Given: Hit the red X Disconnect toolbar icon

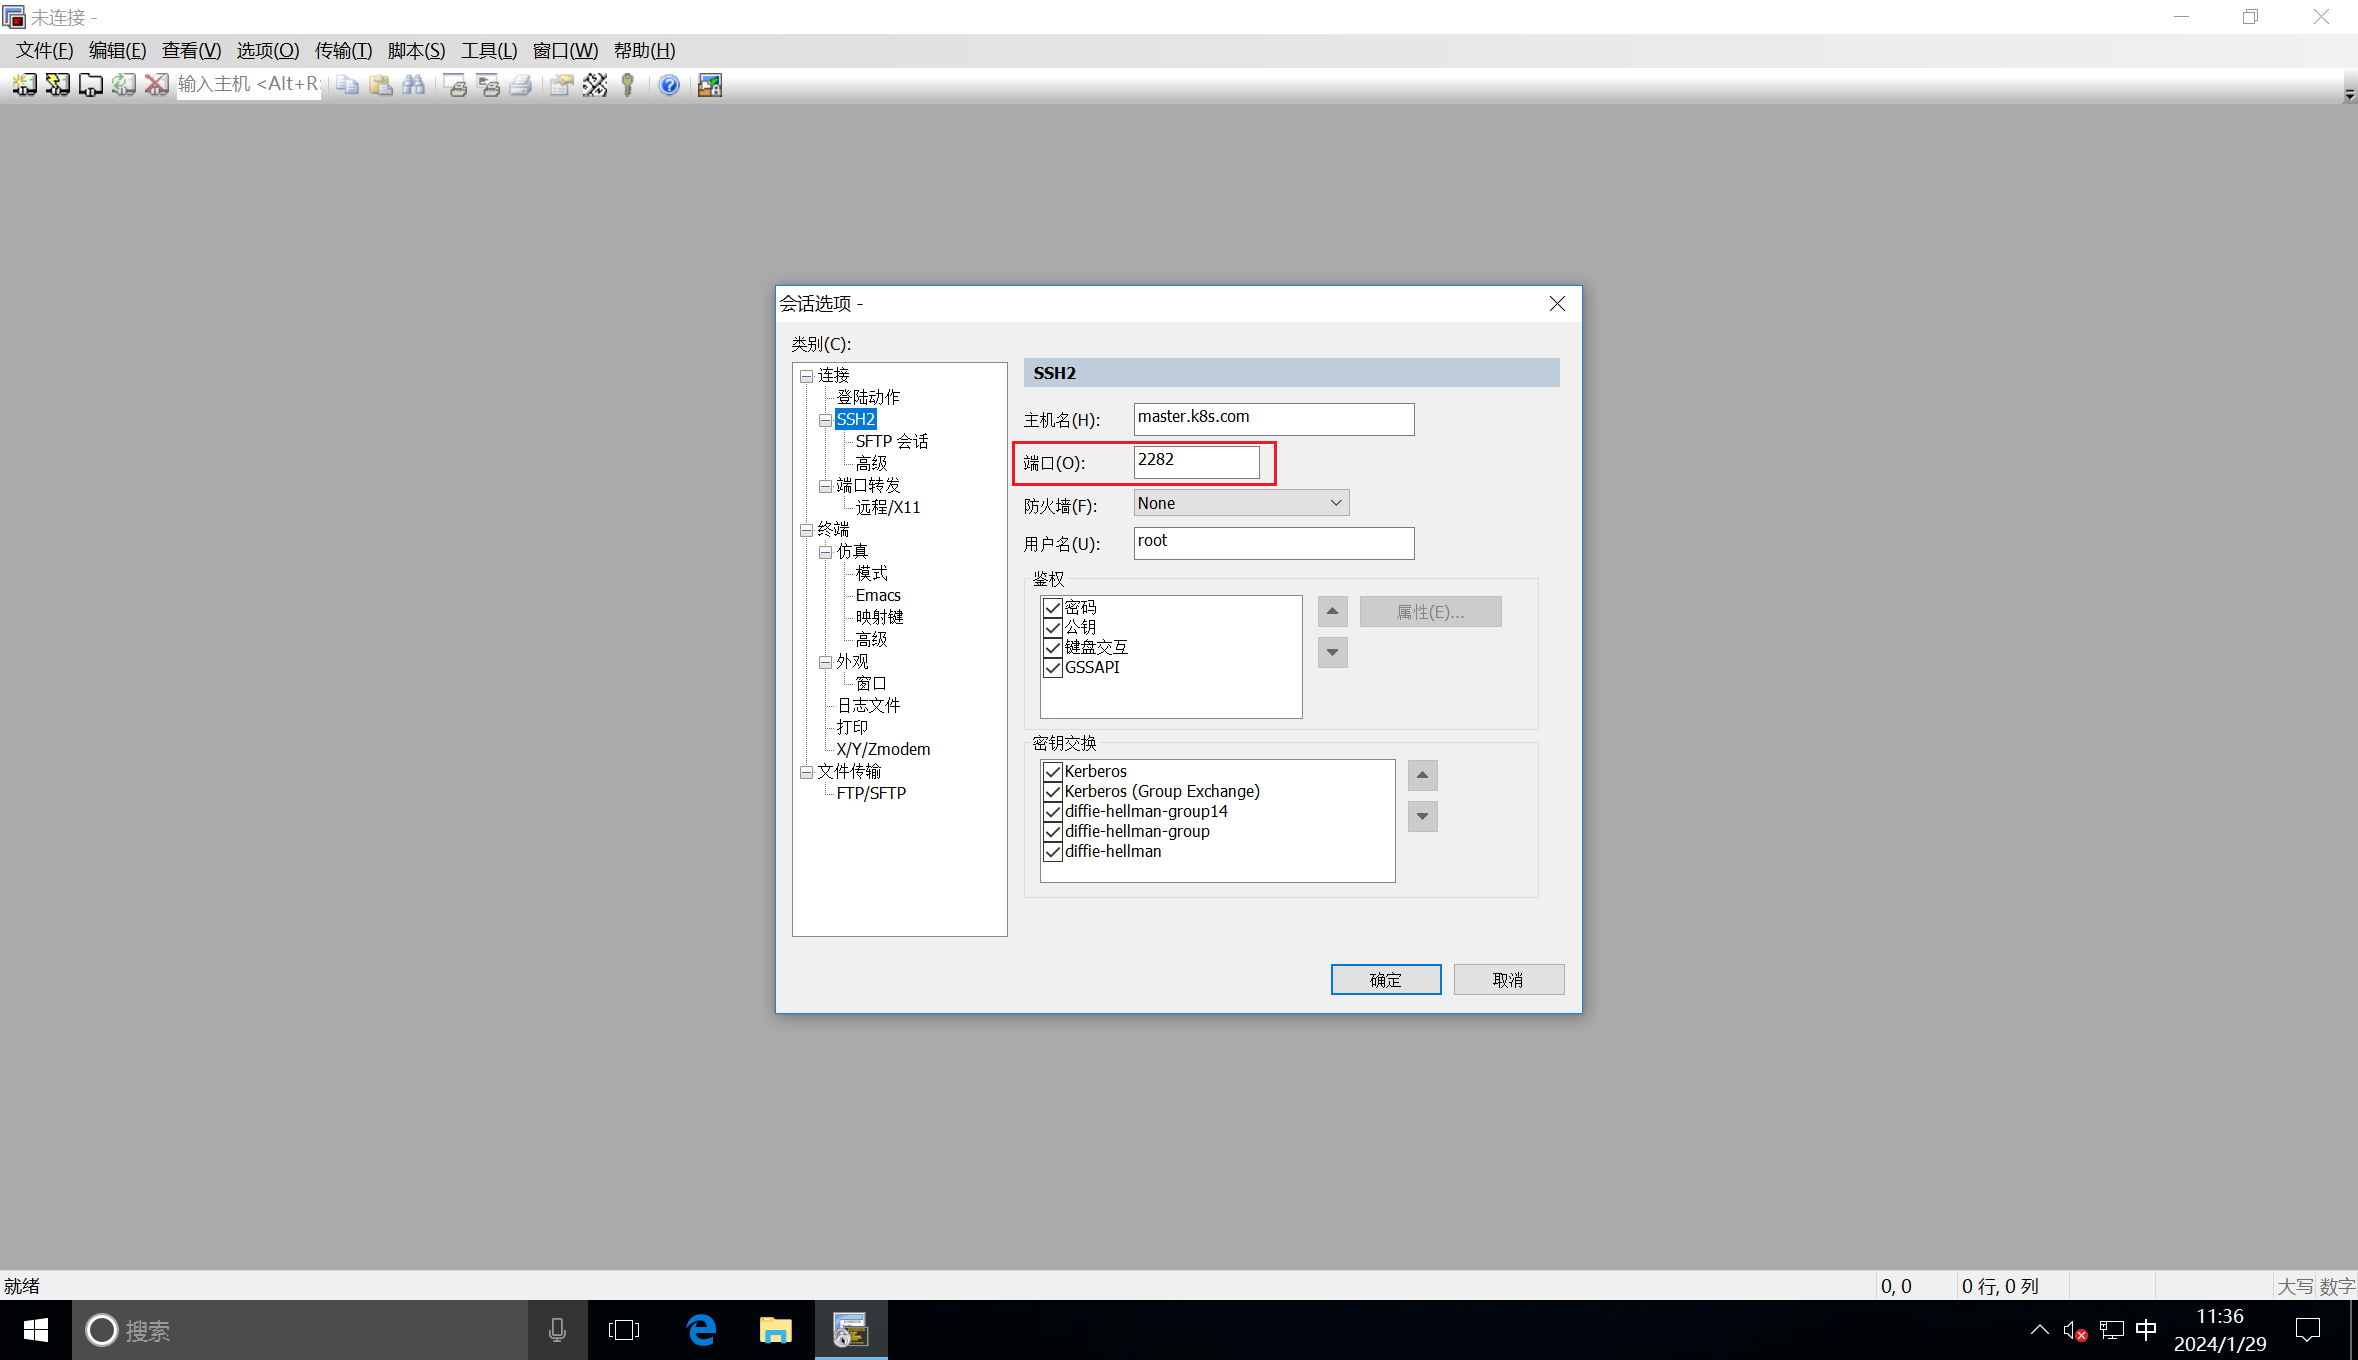Looking at the screenshot, I should 156,85.
